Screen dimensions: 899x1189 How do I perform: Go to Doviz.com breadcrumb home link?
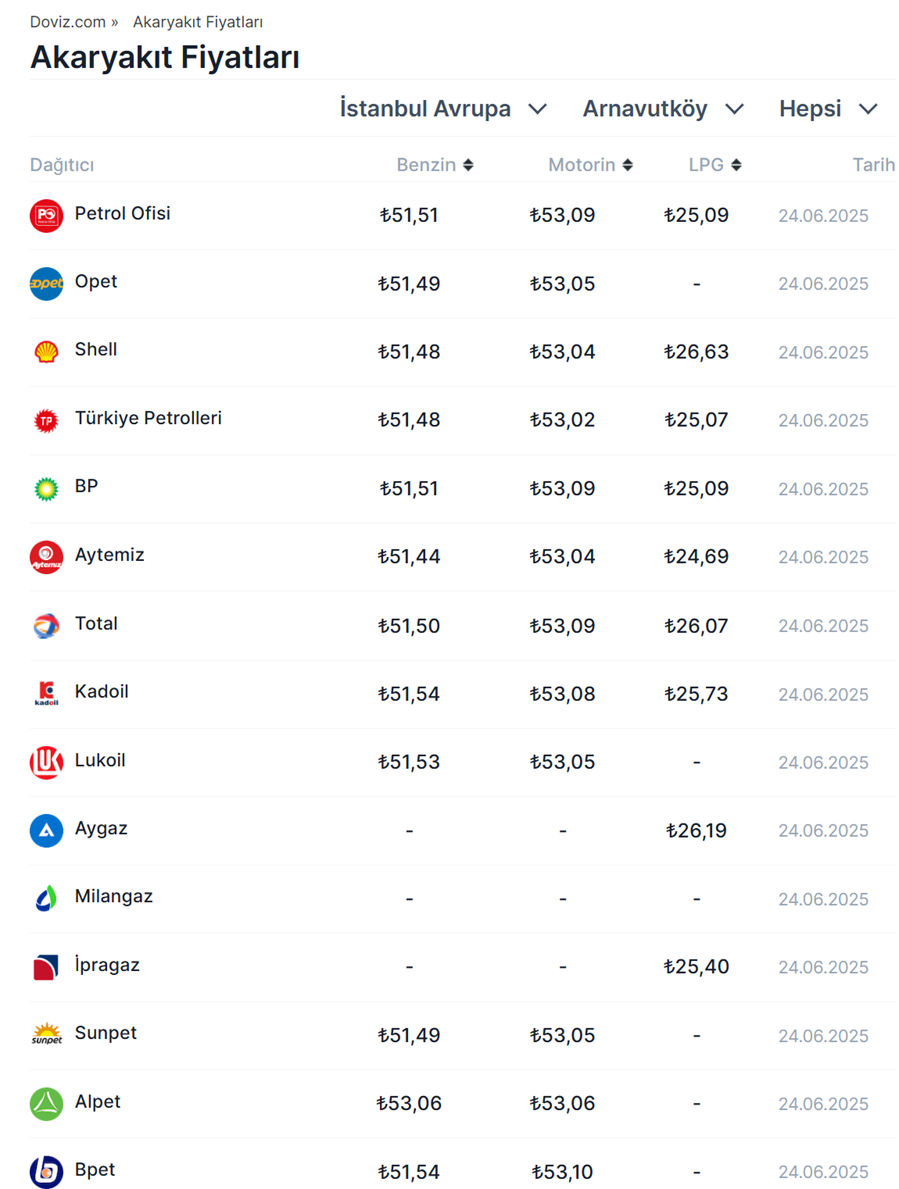(68, 22)
